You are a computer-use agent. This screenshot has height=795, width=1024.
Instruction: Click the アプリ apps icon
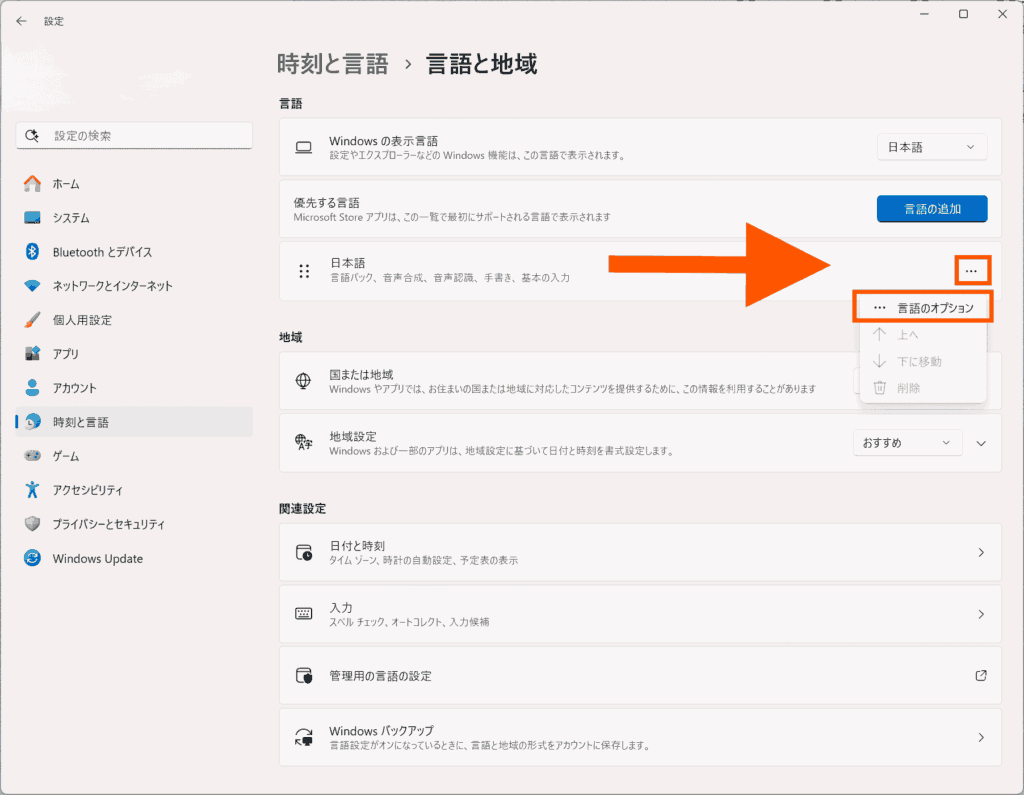[x=32, y=353]
